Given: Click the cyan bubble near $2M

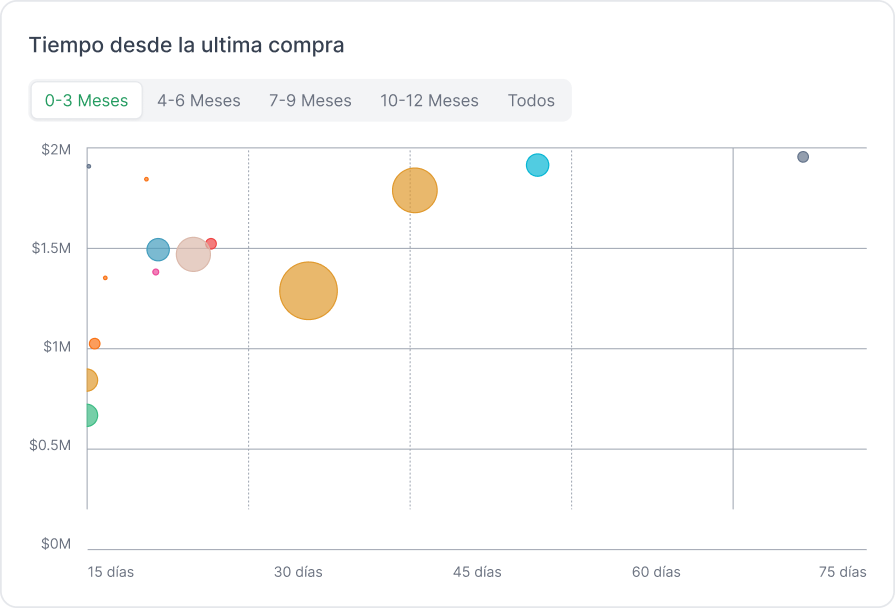Looking at the screenshot, I should (538, 165).
